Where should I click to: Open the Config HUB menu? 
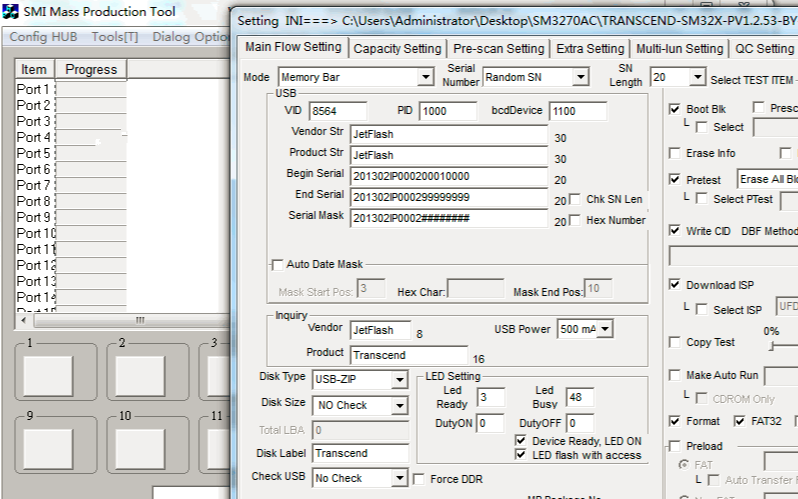[43, 37]
